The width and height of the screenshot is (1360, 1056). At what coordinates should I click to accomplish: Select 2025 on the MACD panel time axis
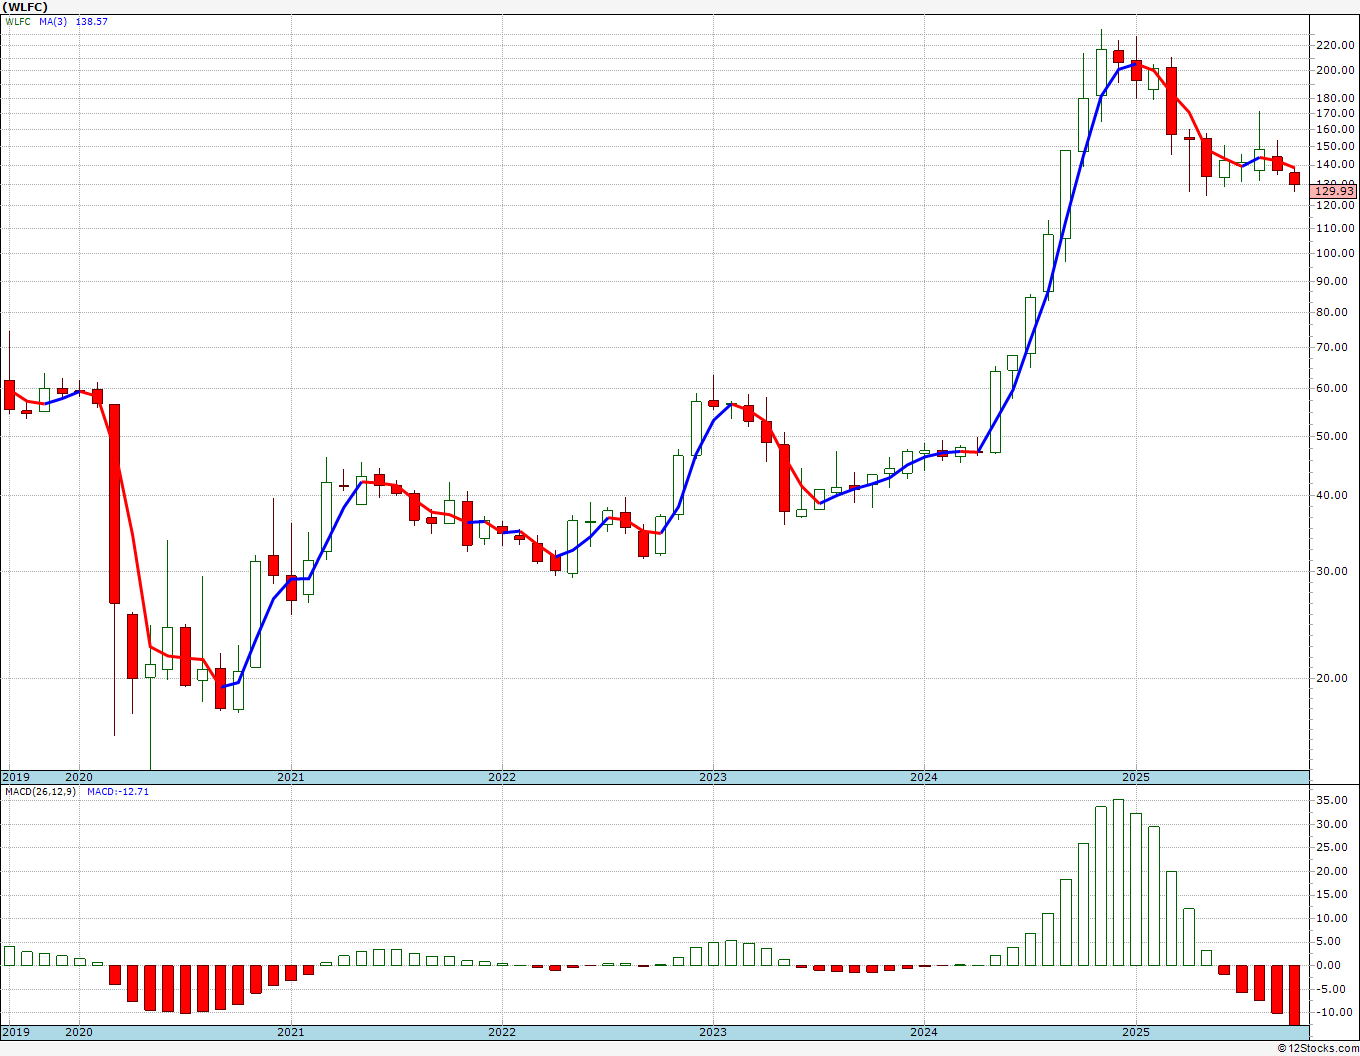coord(1135,1032)
